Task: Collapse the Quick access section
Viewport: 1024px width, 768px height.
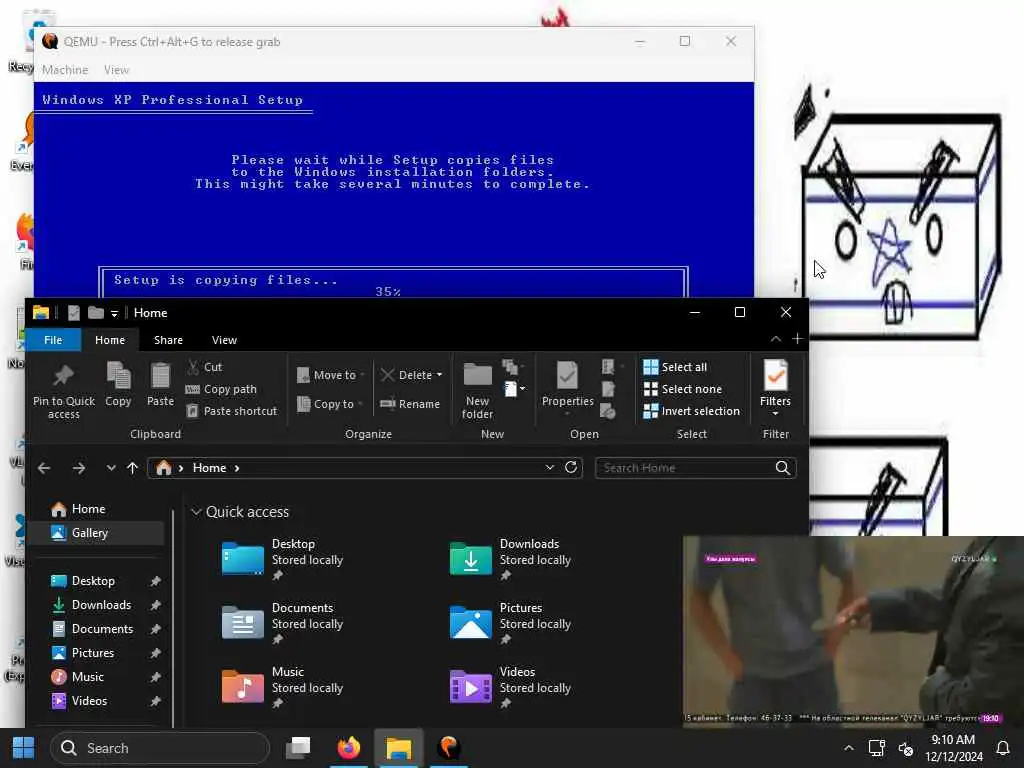Action: pos(196,512)
